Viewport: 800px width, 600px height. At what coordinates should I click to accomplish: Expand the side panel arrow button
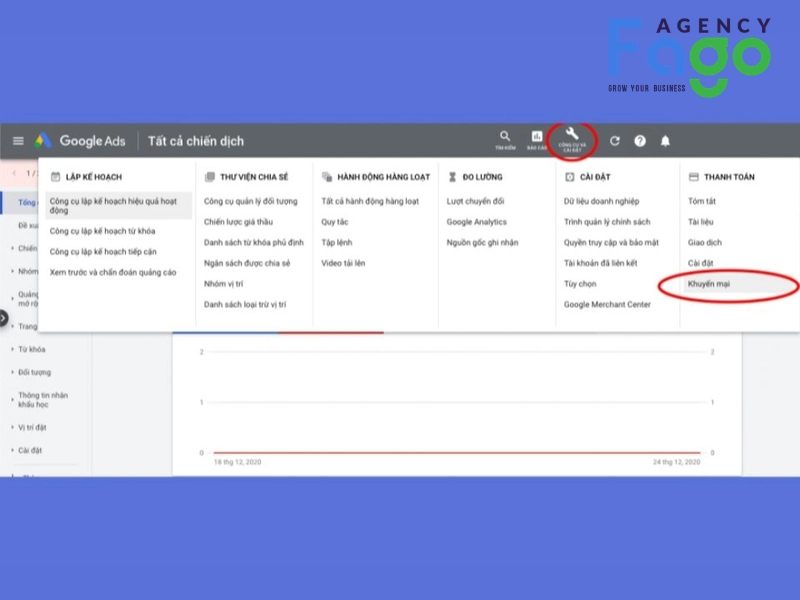(3, 318)
